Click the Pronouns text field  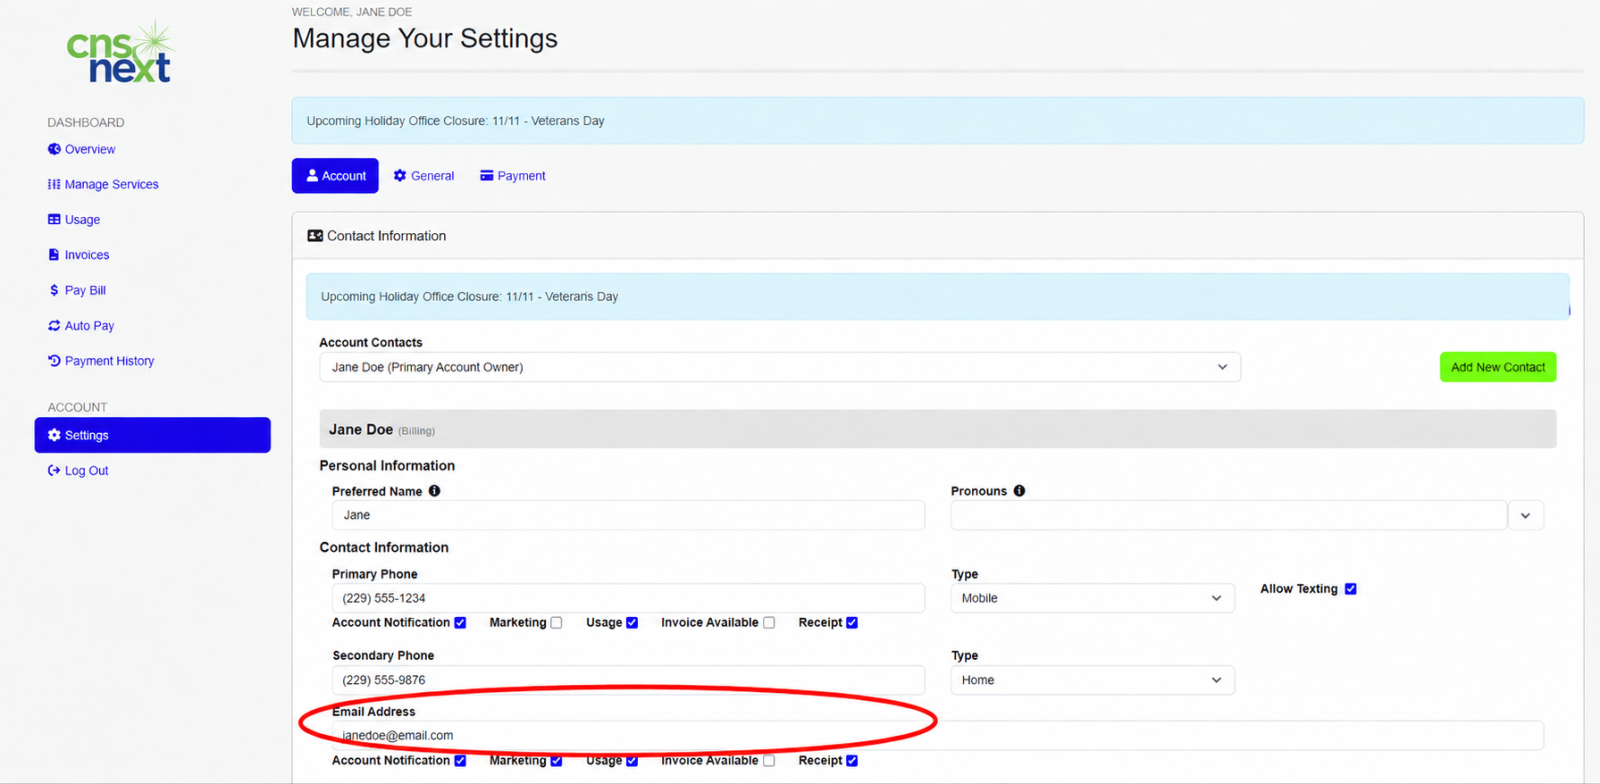click(1229, 515)
